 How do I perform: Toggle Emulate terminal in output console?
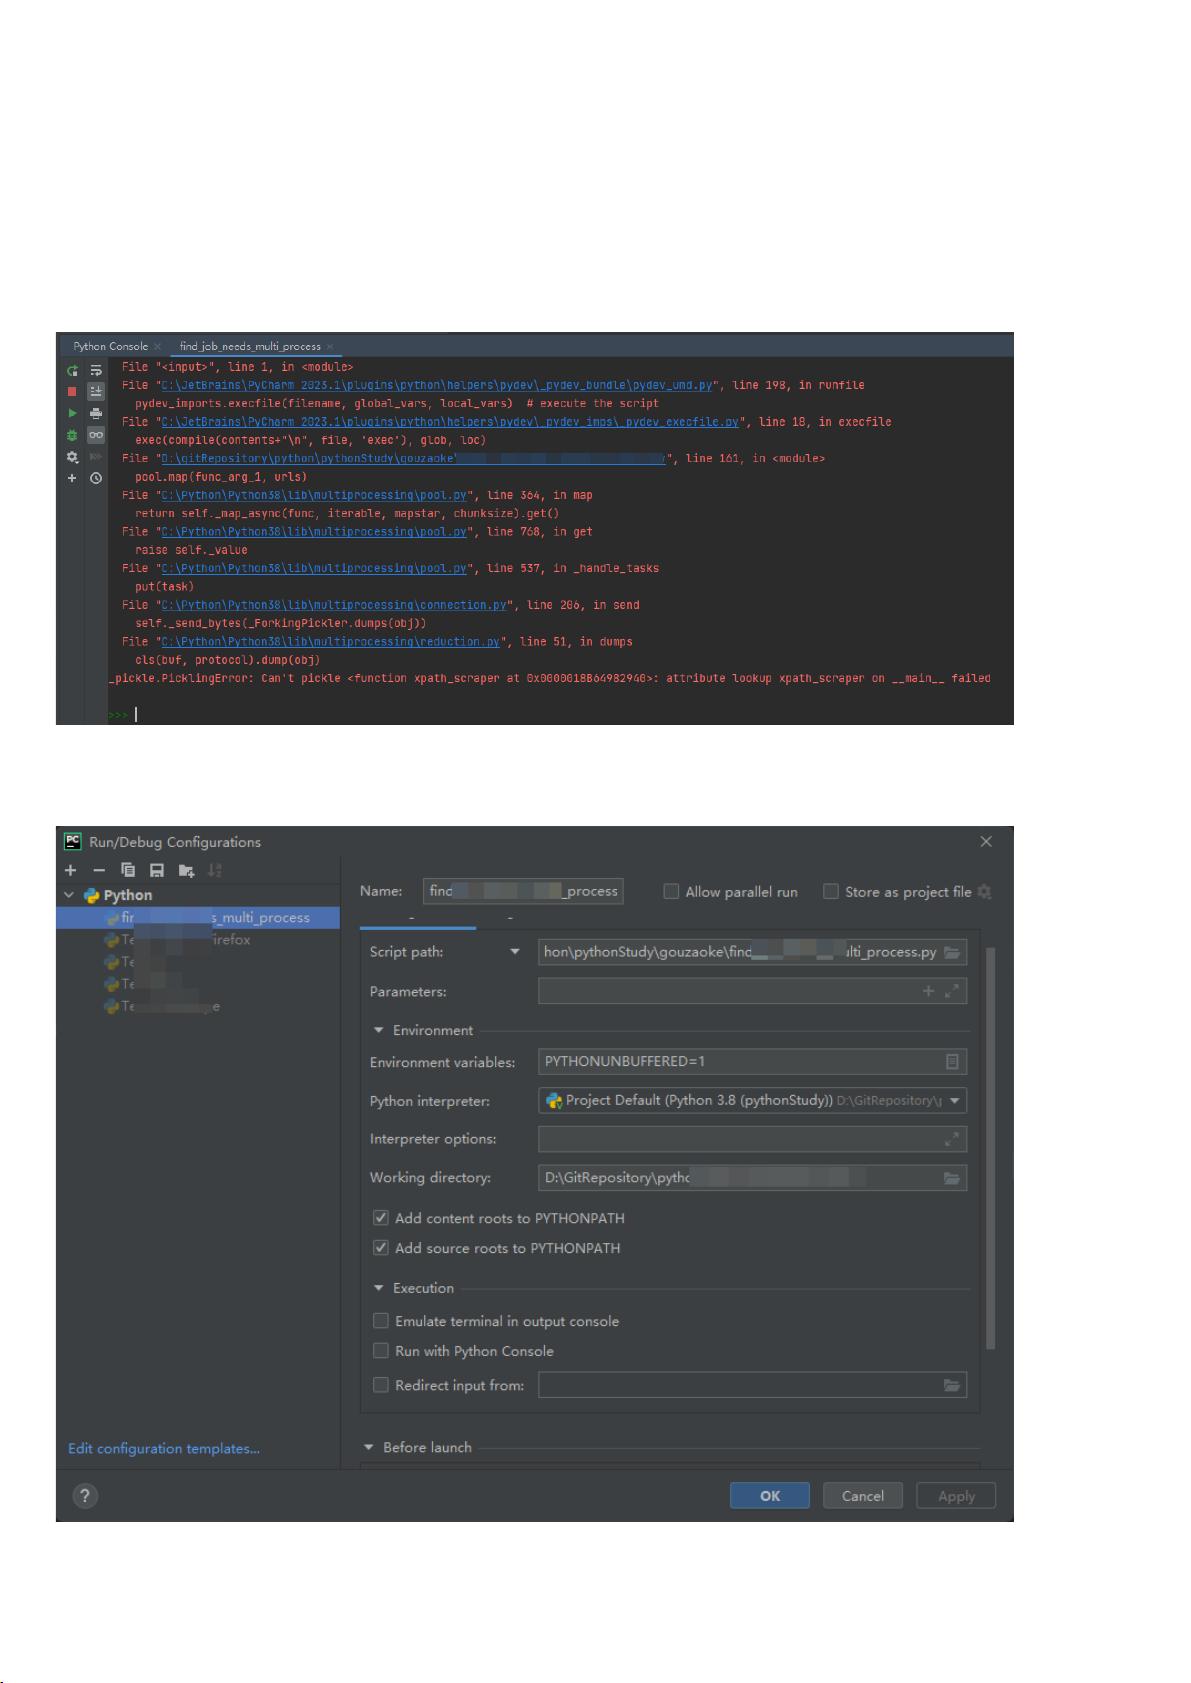click(381, 1321)
